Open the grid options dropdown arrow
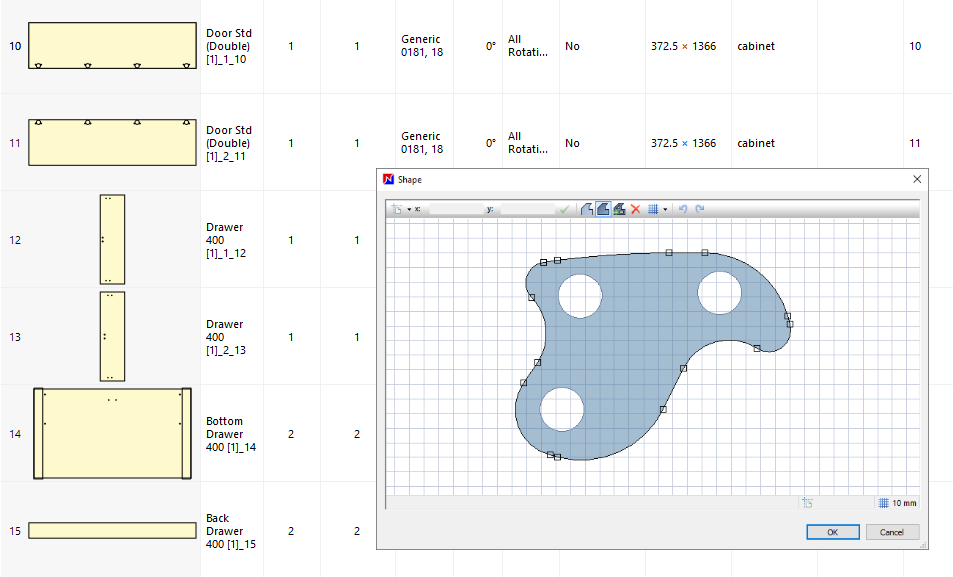The width and height of the screenshot is (953, 577). (665, 209)
